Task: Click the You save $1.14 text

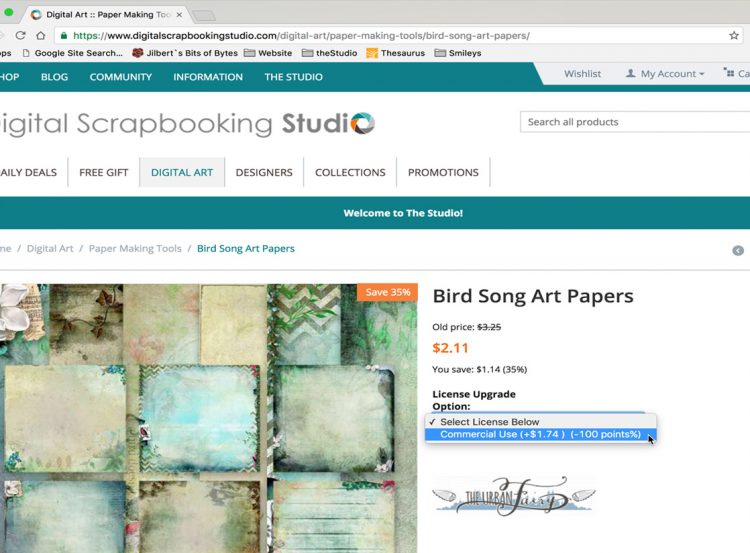Action: tap(479, 369)
